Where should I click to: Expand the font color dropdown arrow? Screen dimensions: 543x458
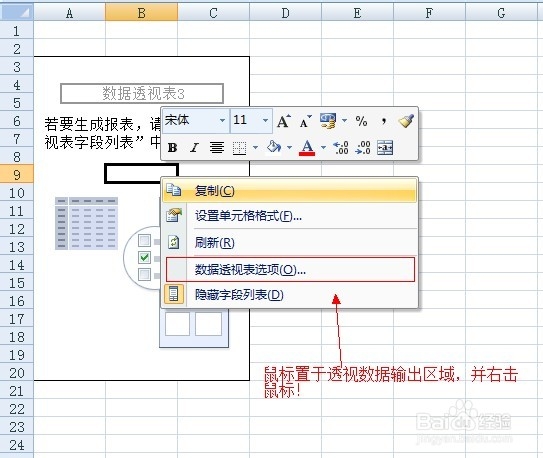pyautogui.click(x=323, y=148)
